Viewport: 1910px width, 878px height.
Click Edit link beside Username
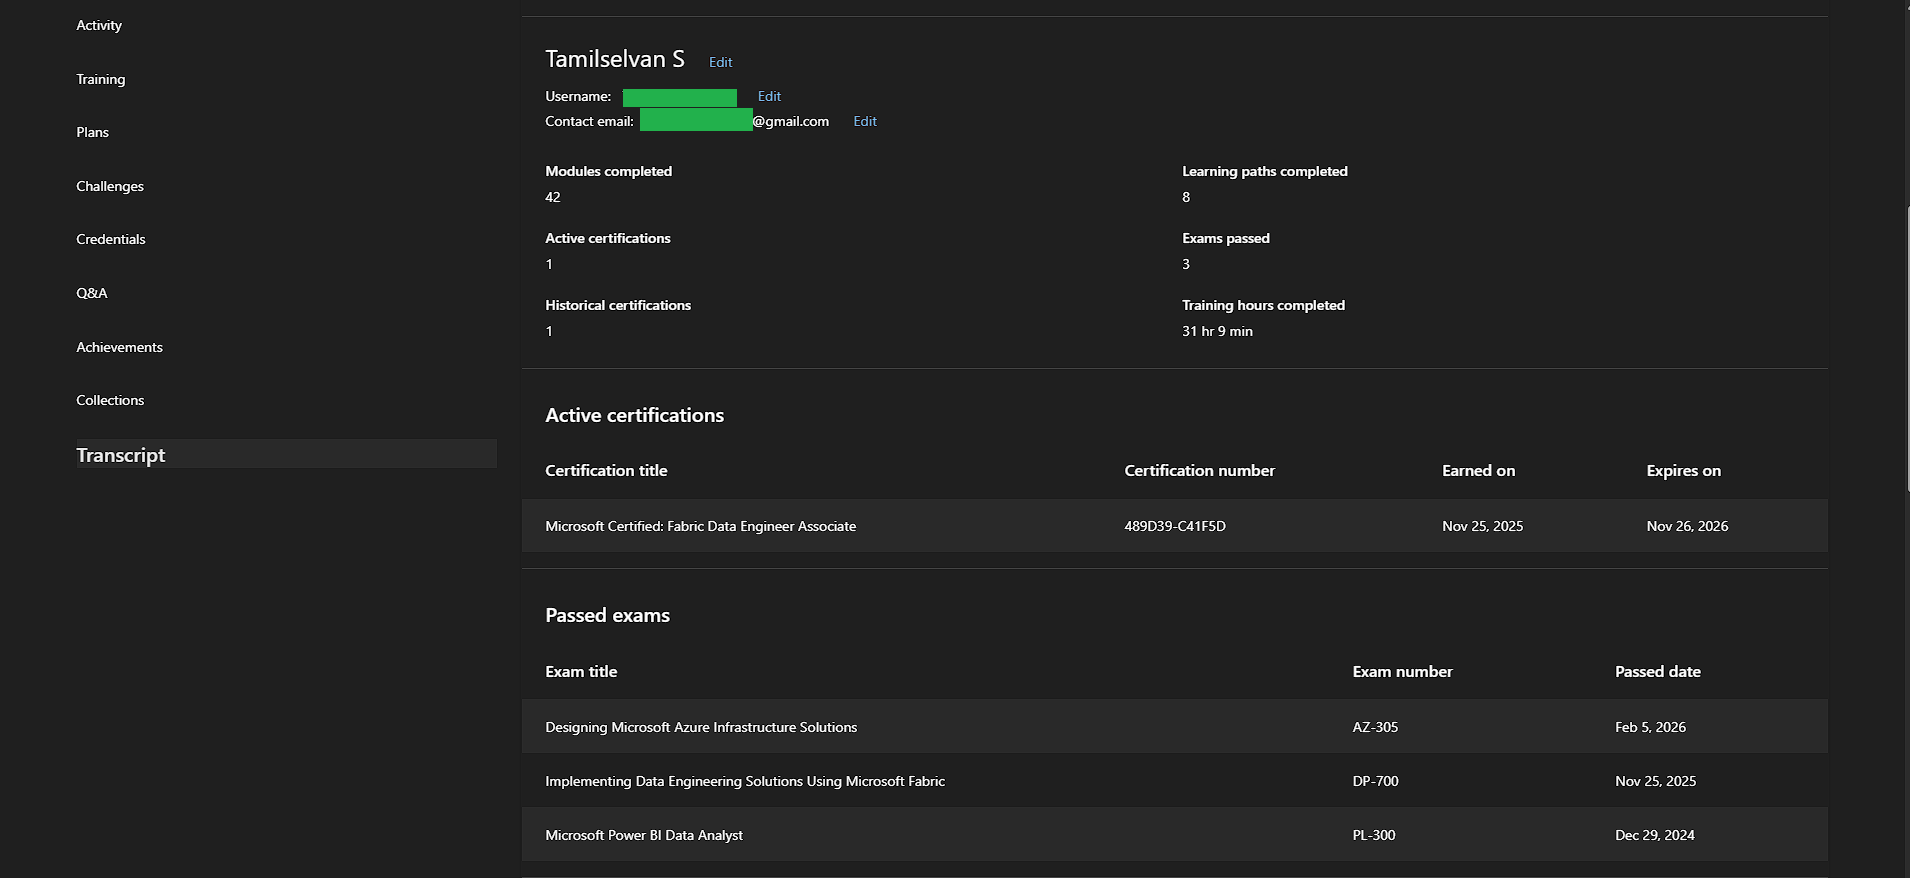[769, 96]
